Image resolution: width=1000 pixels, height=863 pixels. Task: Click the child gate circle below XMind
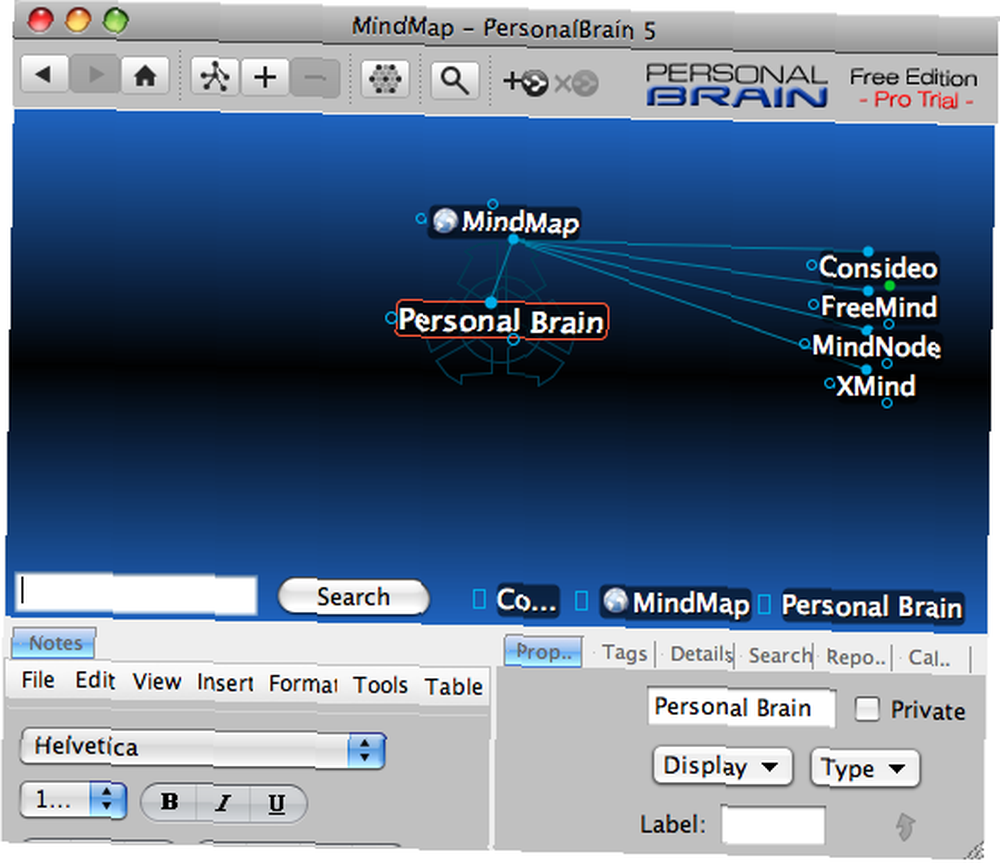point(887,403)
